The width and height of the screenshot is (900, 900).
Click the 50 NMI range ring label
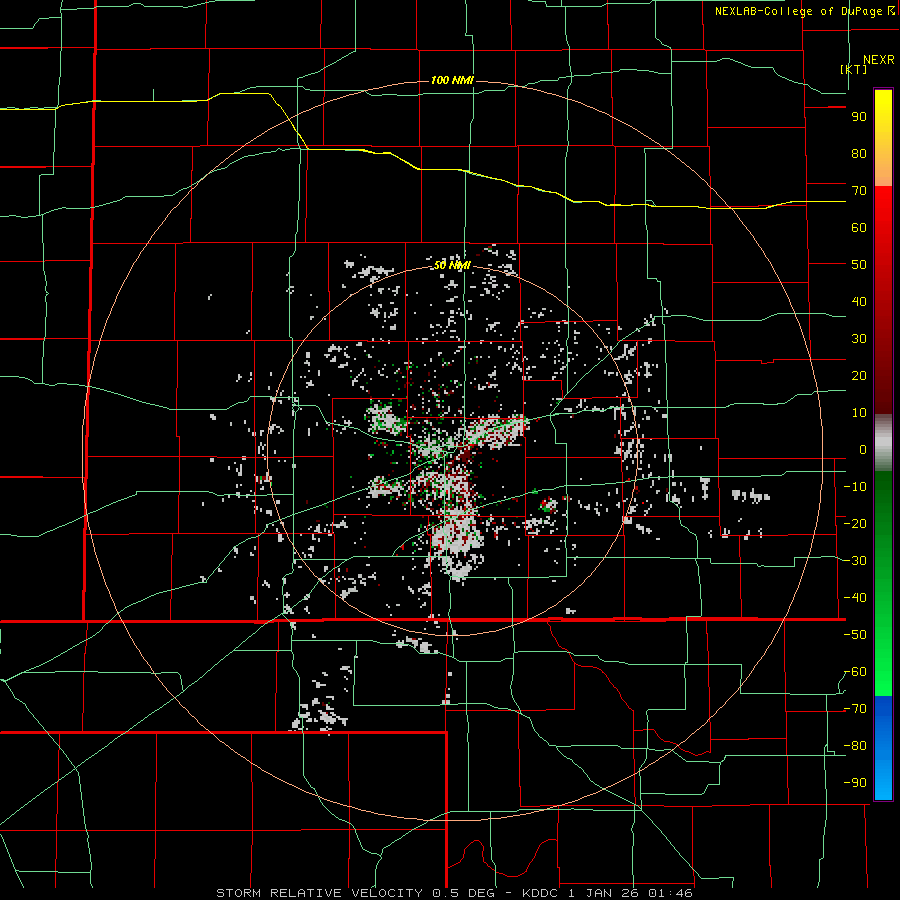(x=452, y=265)
